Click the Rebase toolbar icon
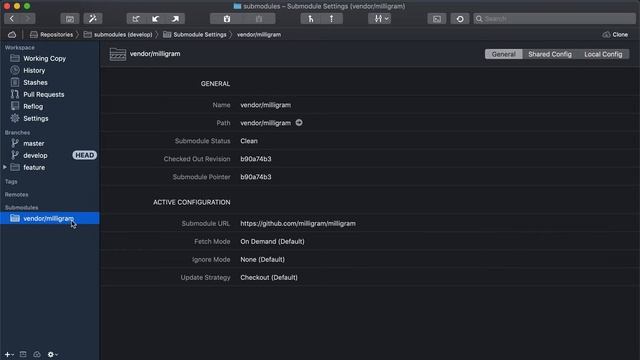The height and width of the screenshot is (360, 640). click(331, 19)
